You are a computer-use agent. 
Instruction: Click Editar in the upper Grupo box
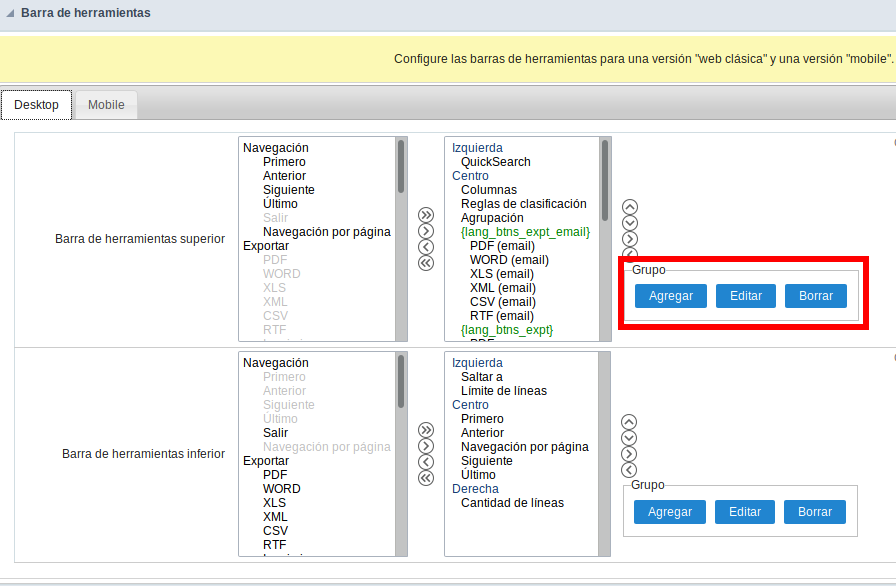(x=744, y=296)
